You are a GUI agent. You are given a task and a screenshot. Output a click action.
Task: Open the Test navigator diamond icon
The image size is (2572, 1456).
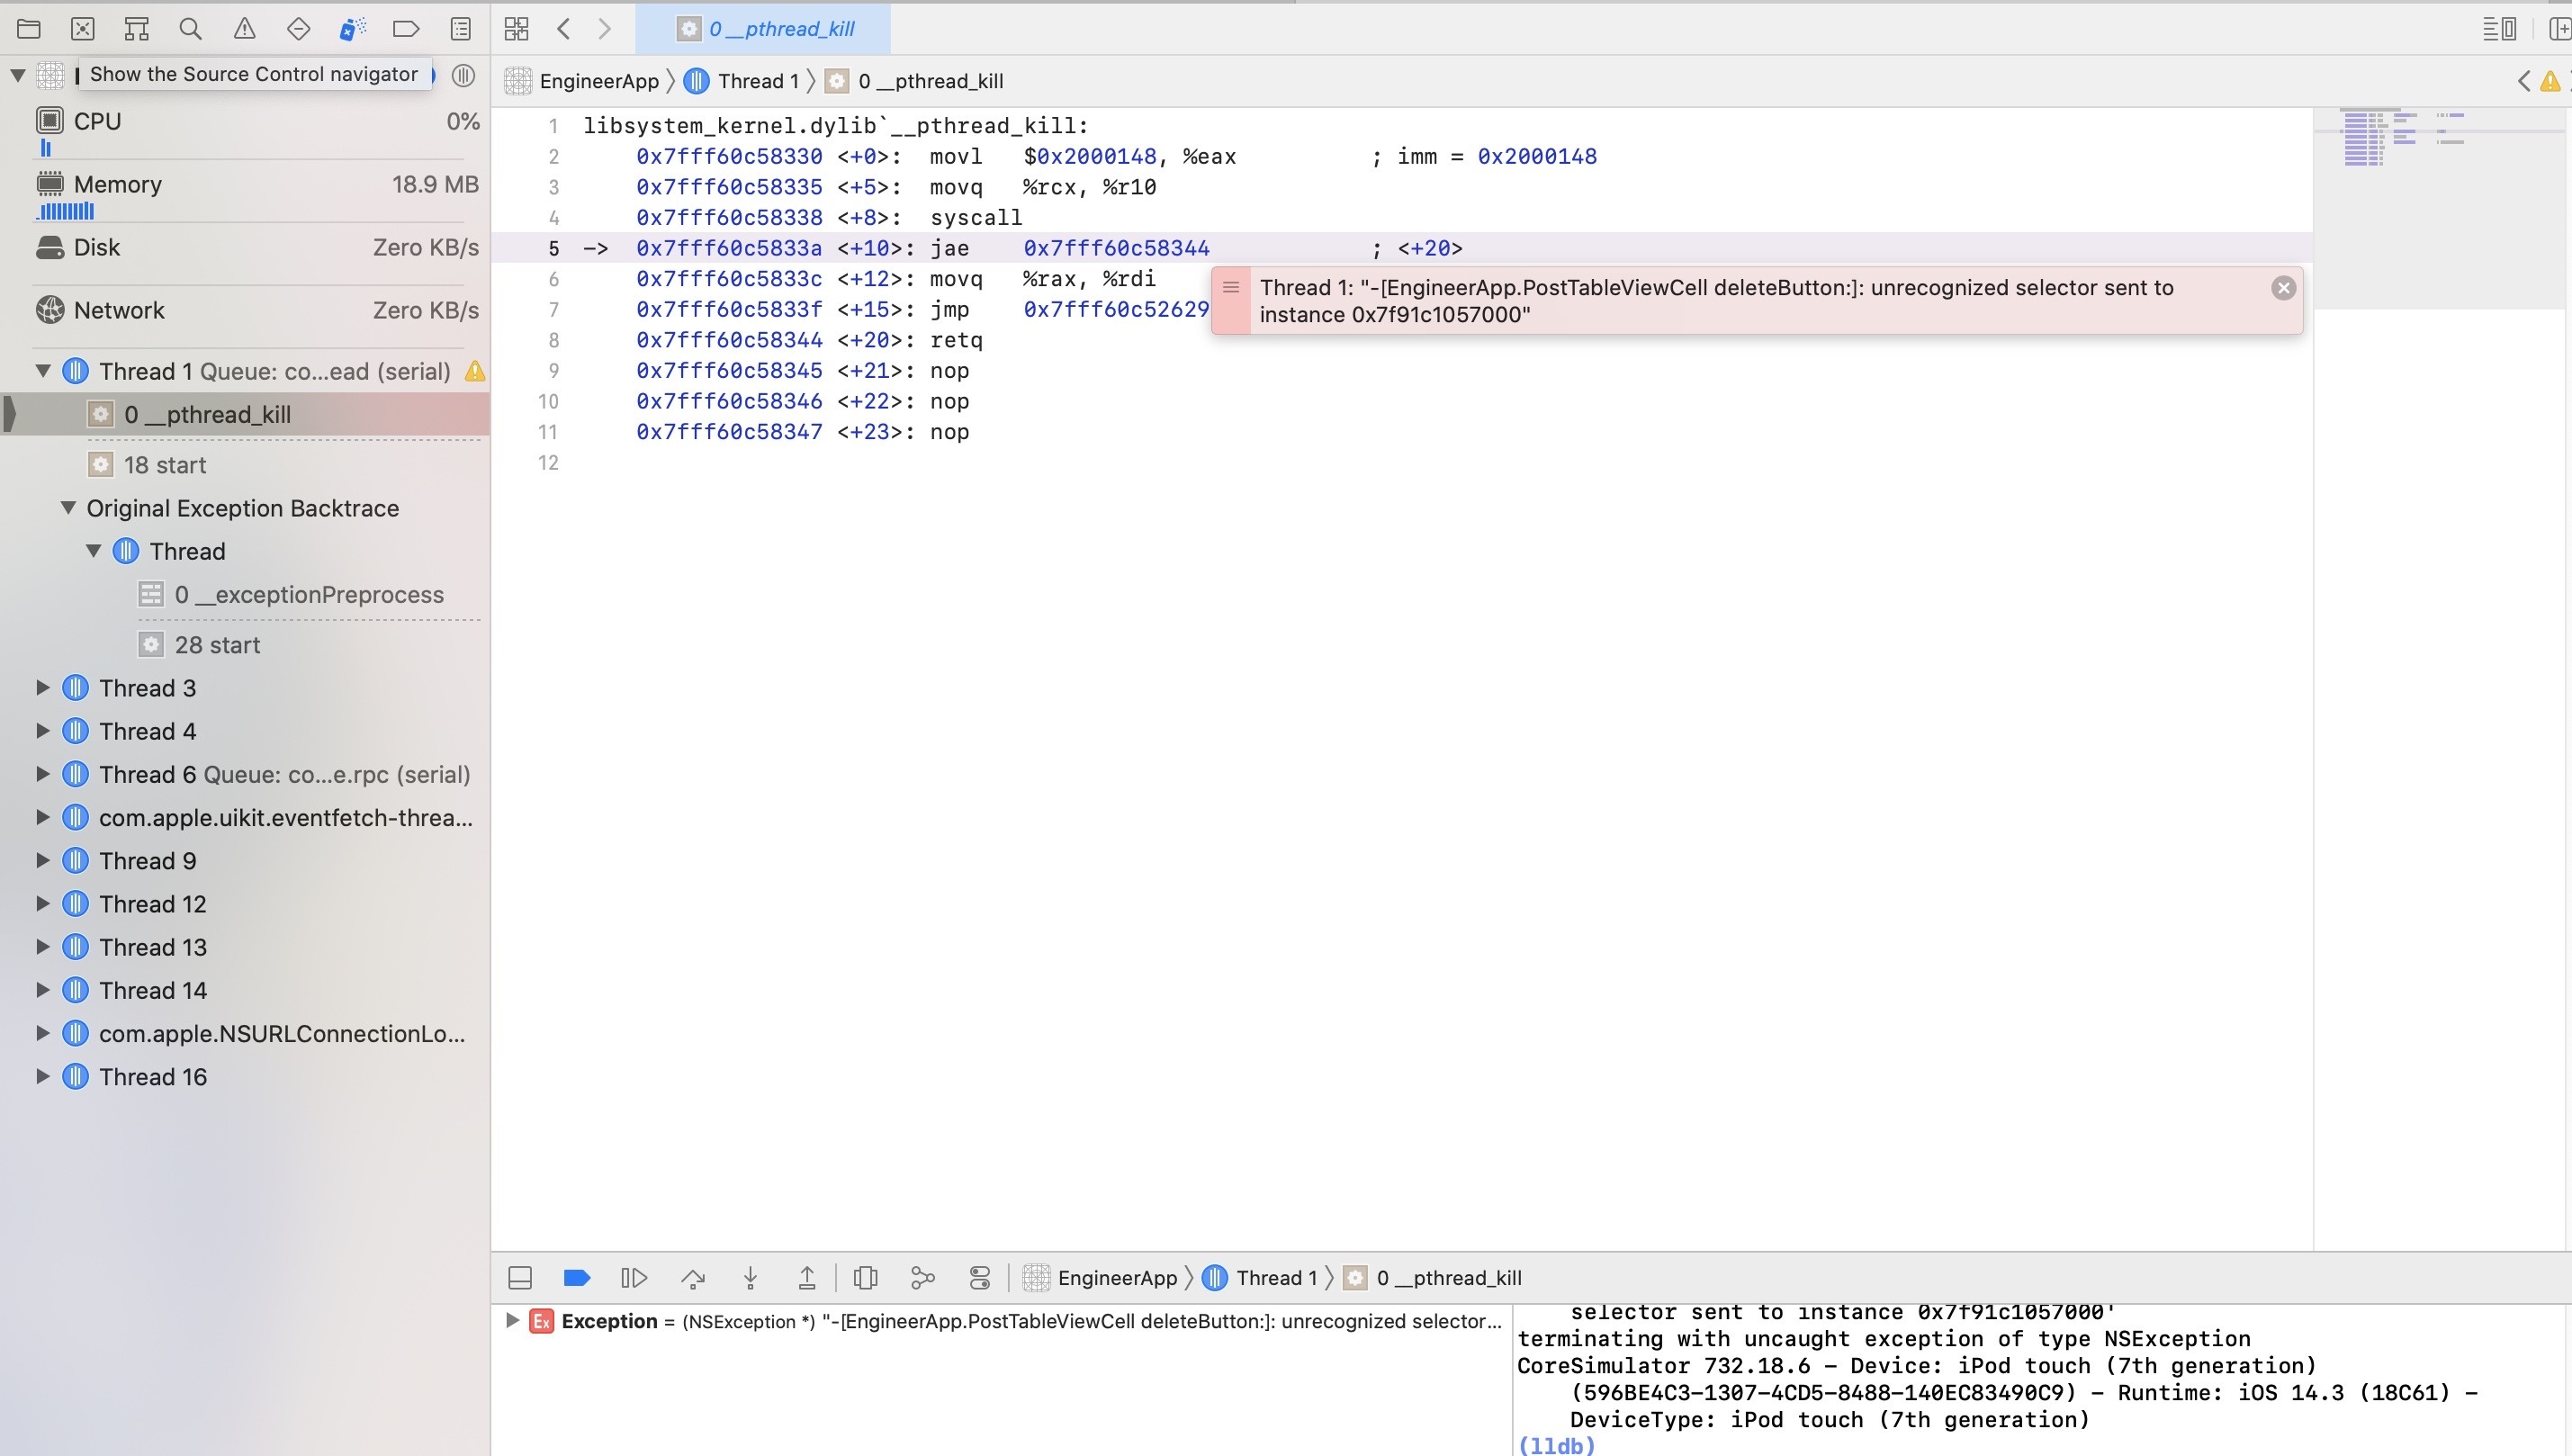tap(298, 29)
